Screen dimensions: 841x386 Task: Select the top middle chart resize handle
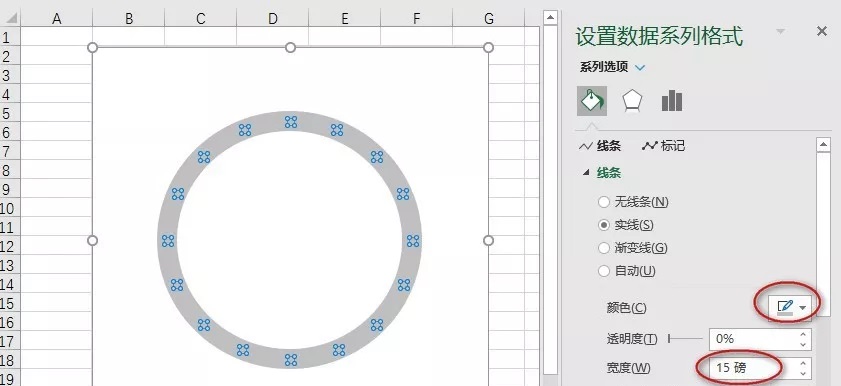click(290, 48)
